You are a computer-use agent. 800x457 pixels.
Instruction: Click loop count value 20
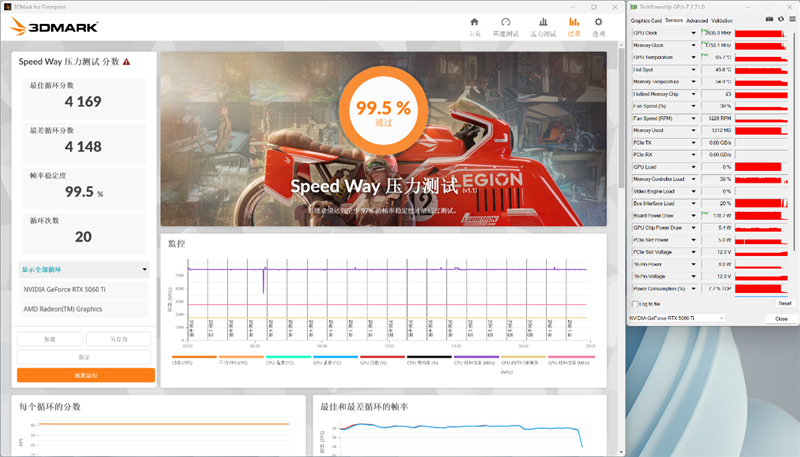click(x=83, y=237)
